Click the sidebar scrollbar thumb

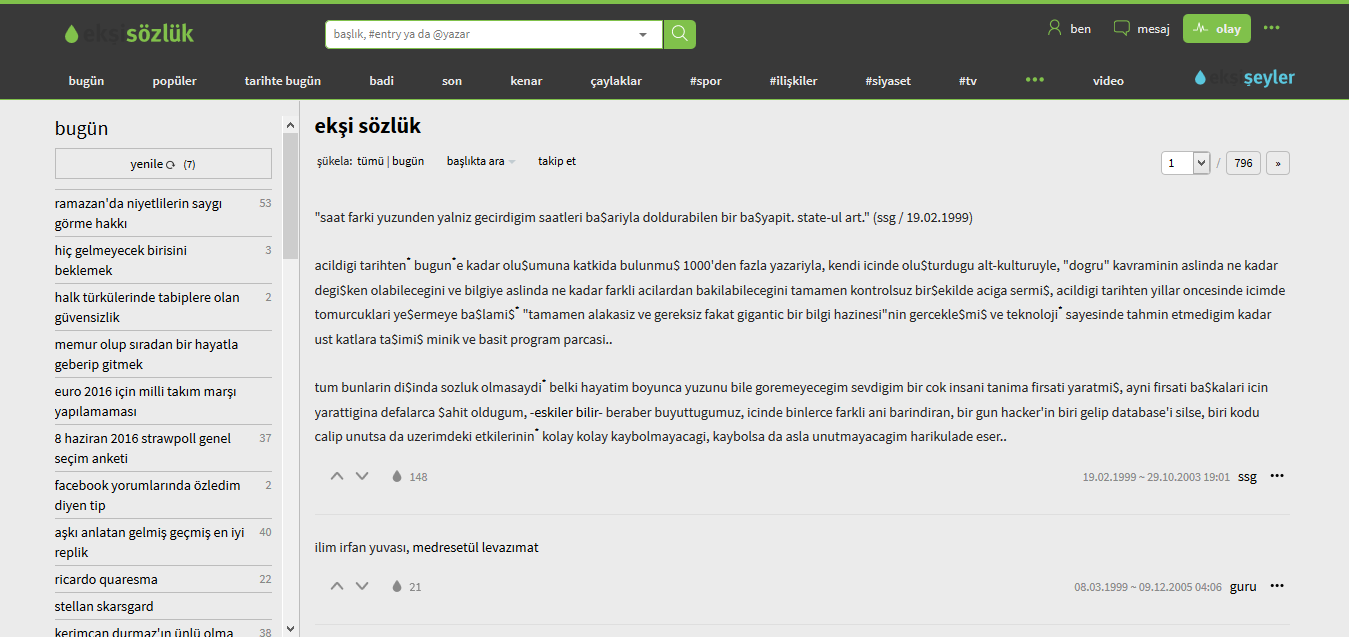[x=291, y=196]
